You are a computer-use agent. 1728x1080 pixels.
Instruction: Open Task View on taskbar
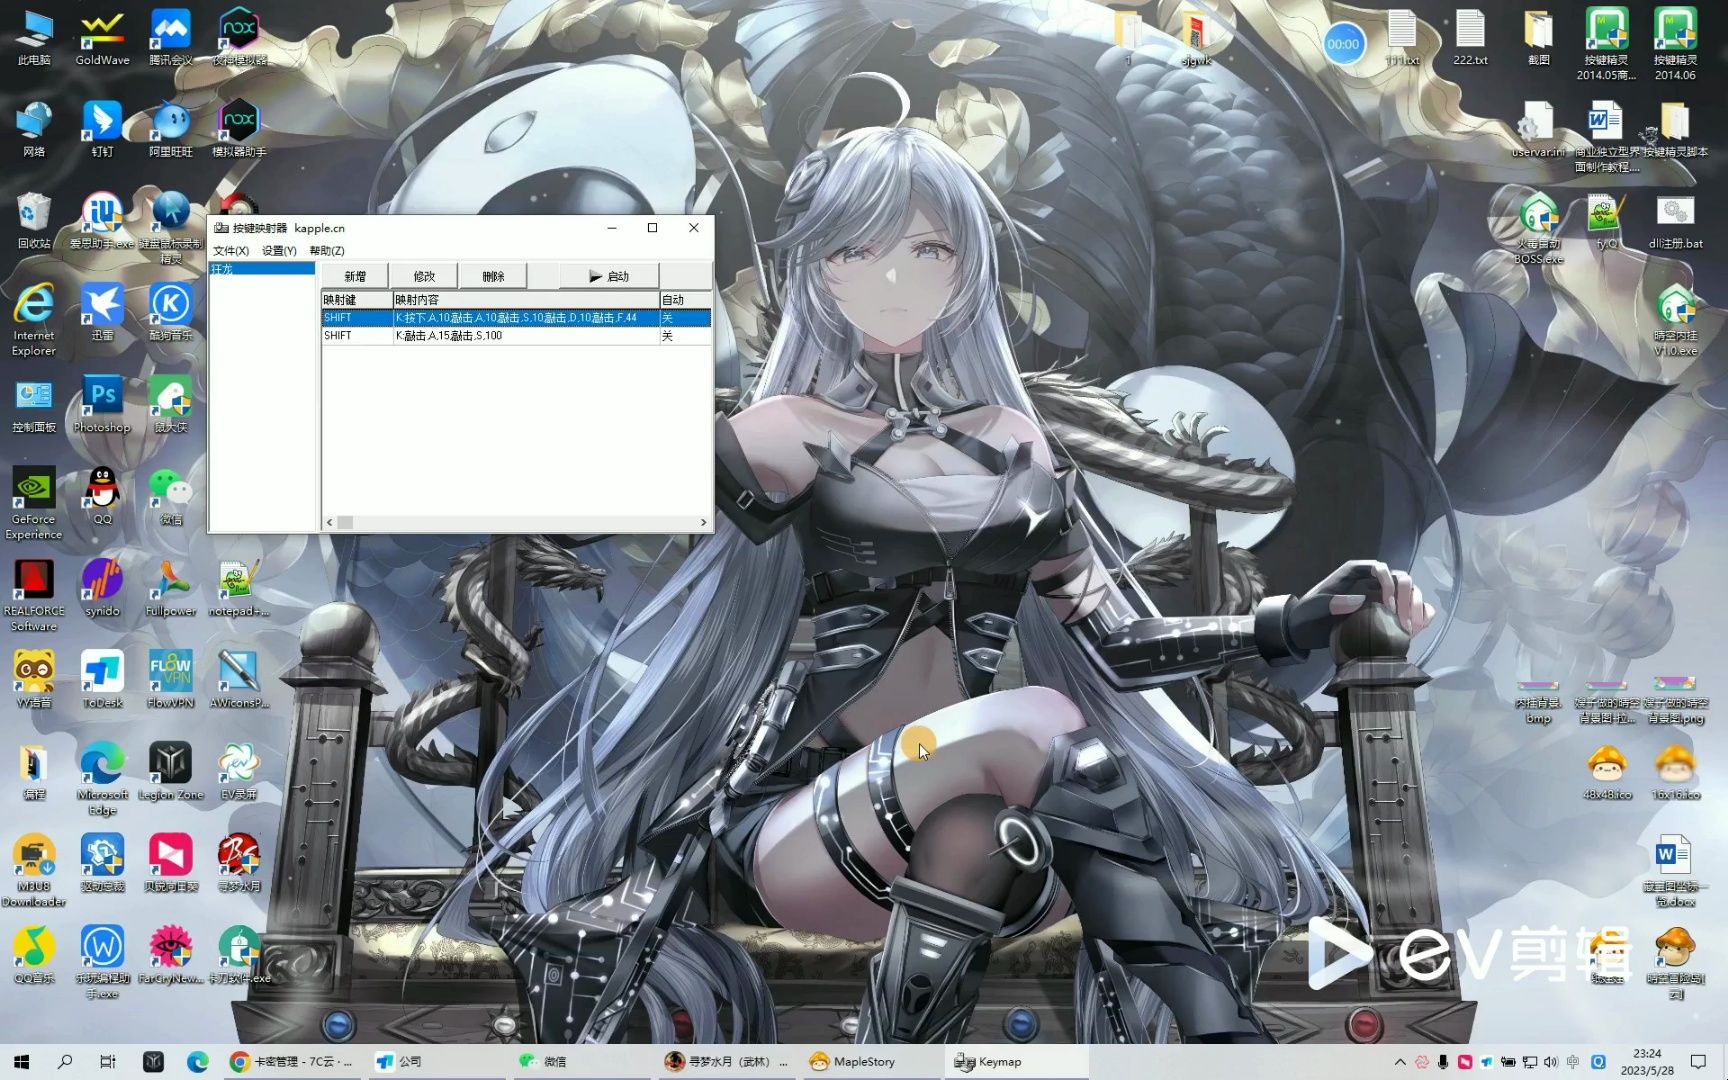point(108,1062)
